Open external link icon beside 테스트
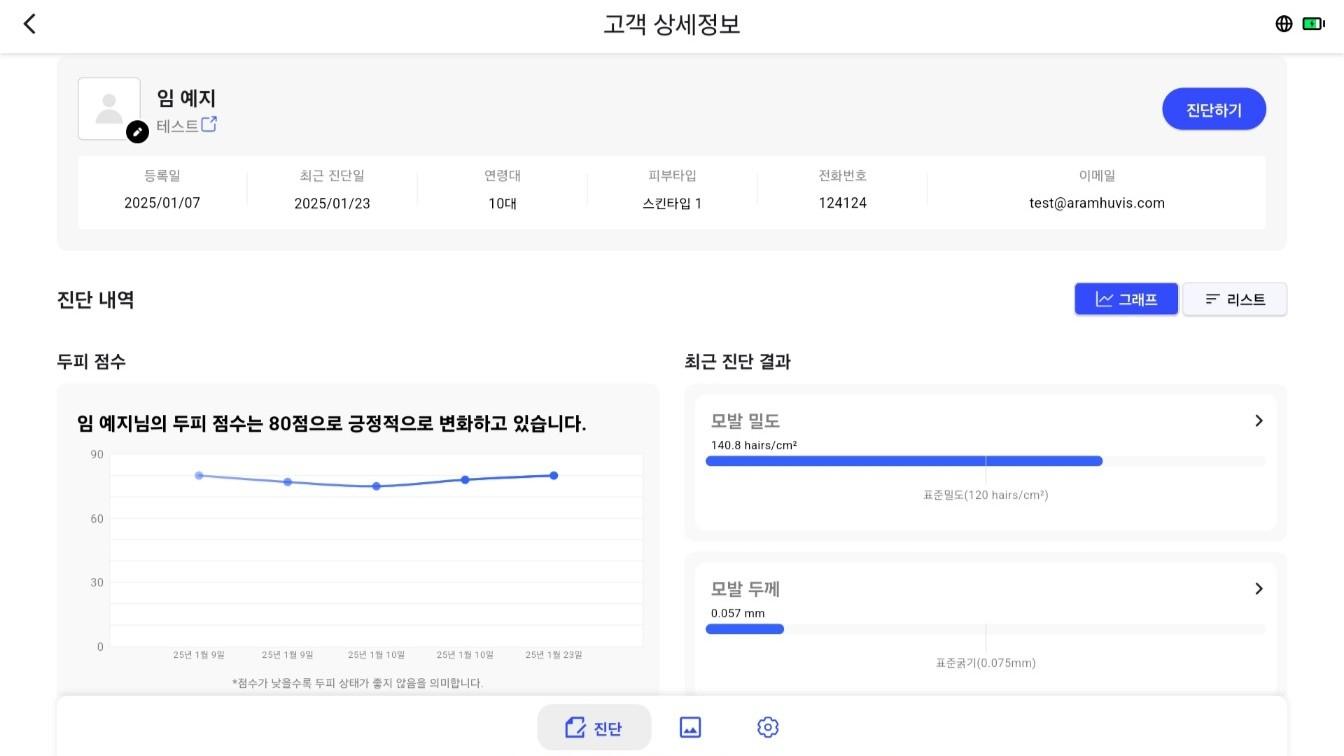The height and width of the screenshot is (756, 1344). [209, 125]
